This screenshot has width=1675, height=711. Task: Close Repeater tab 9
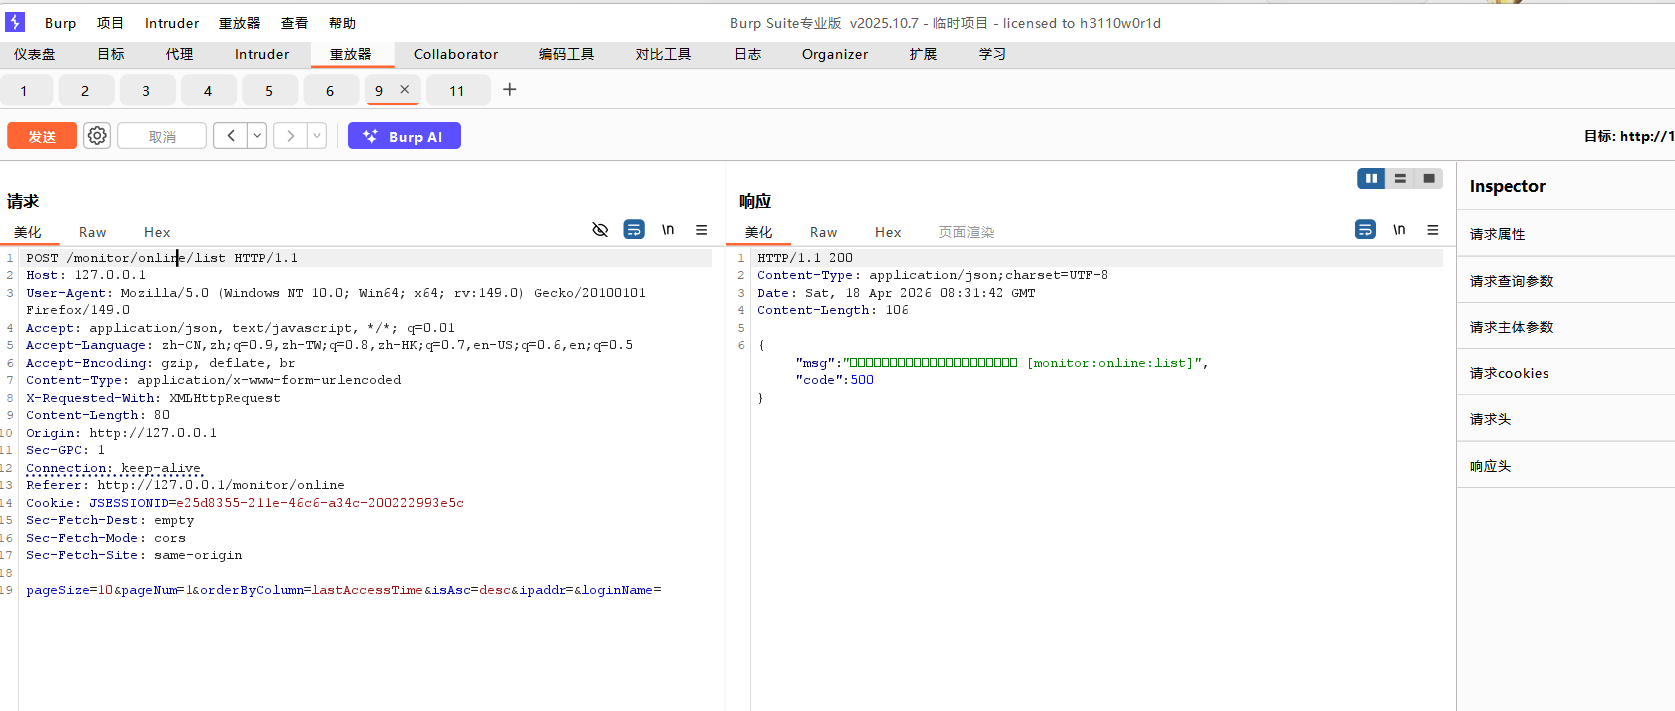405,89
